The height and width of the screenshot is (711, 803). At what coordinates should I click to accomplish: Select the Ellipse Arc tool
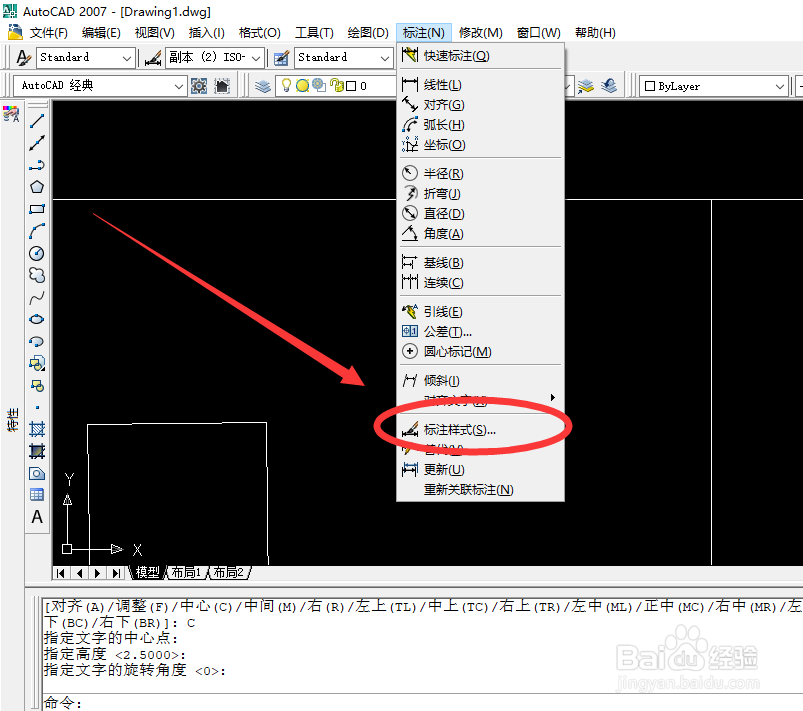tap(37, 341)
